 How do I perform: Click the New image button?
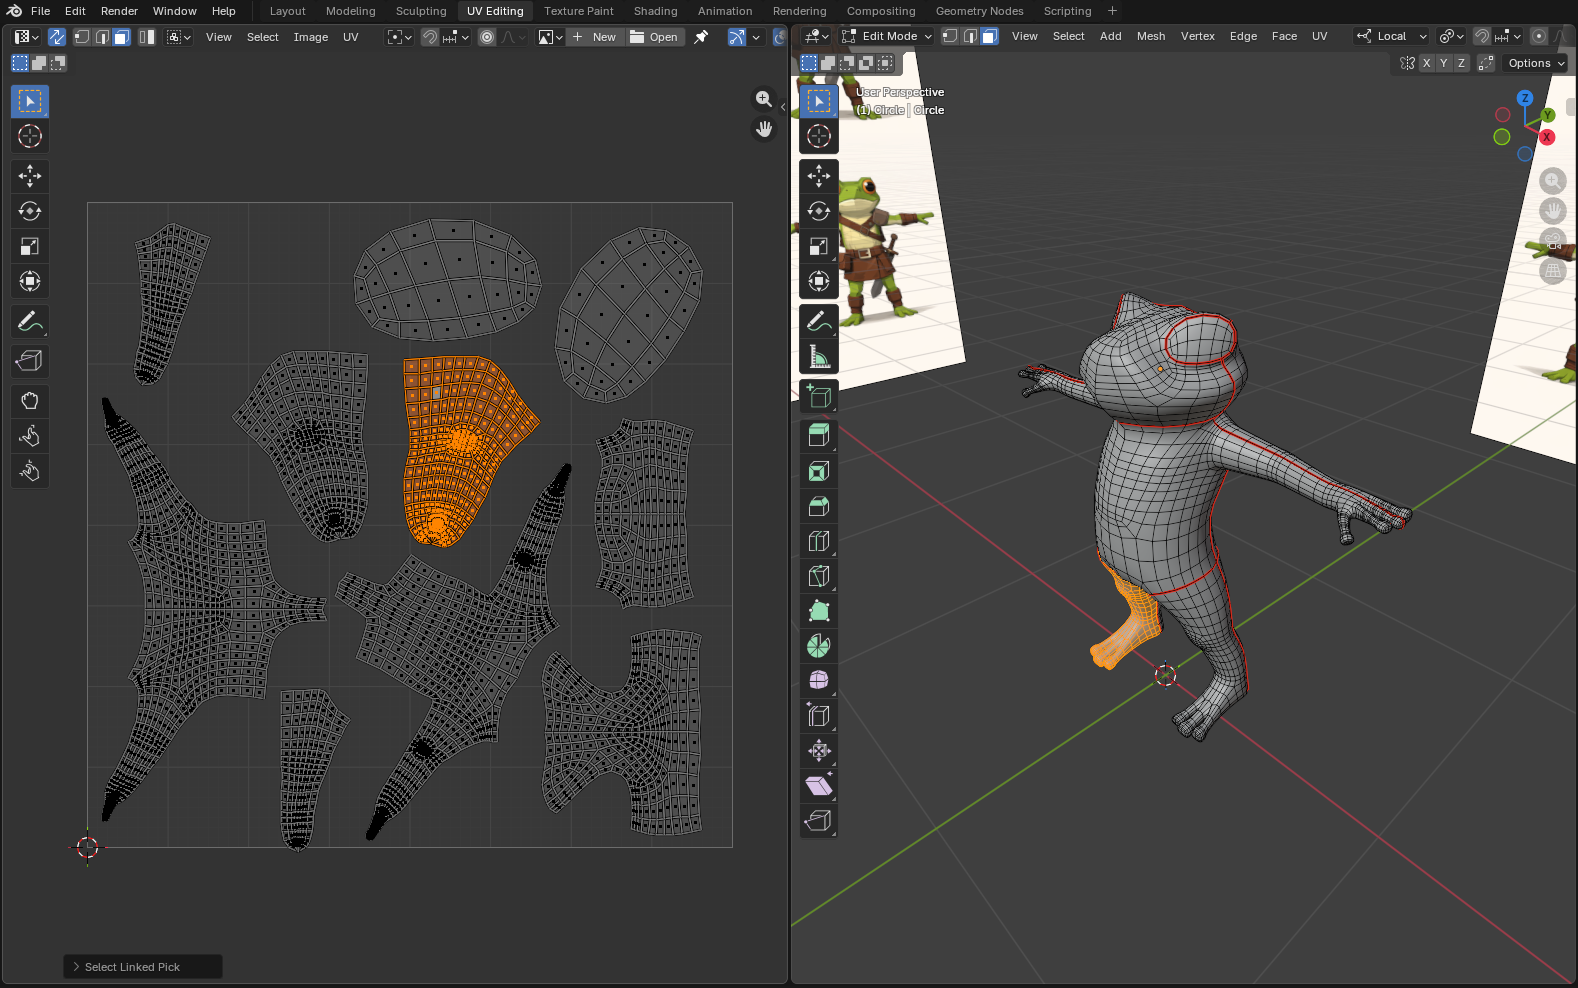[596, 37]
